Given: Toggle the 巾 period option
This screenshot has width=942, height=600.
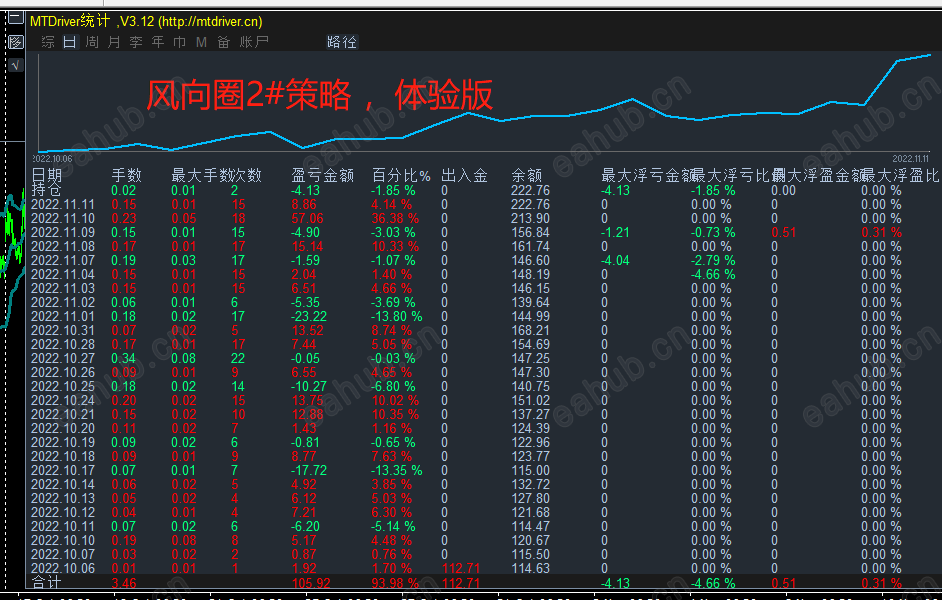Looking at the screenshot, I should tap(179, 42).
